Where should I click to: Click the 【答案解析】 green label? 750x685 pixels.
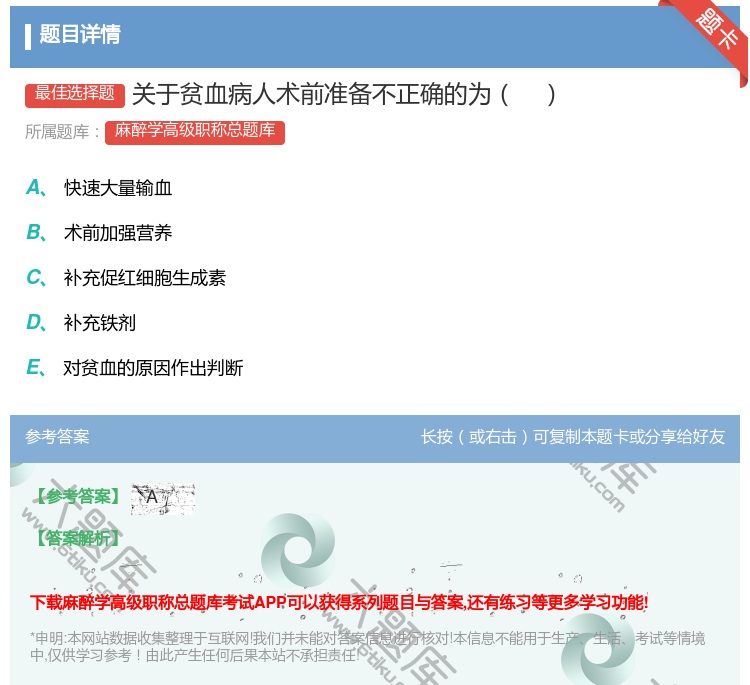[x=78, y=538]
